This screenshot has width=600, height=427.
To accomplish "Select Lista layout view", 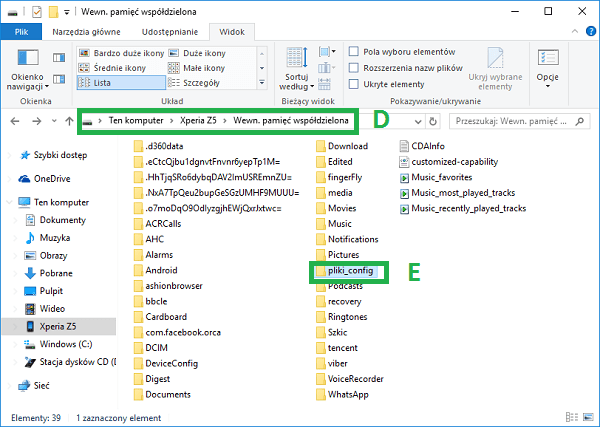I will click(x=121, y=83).
